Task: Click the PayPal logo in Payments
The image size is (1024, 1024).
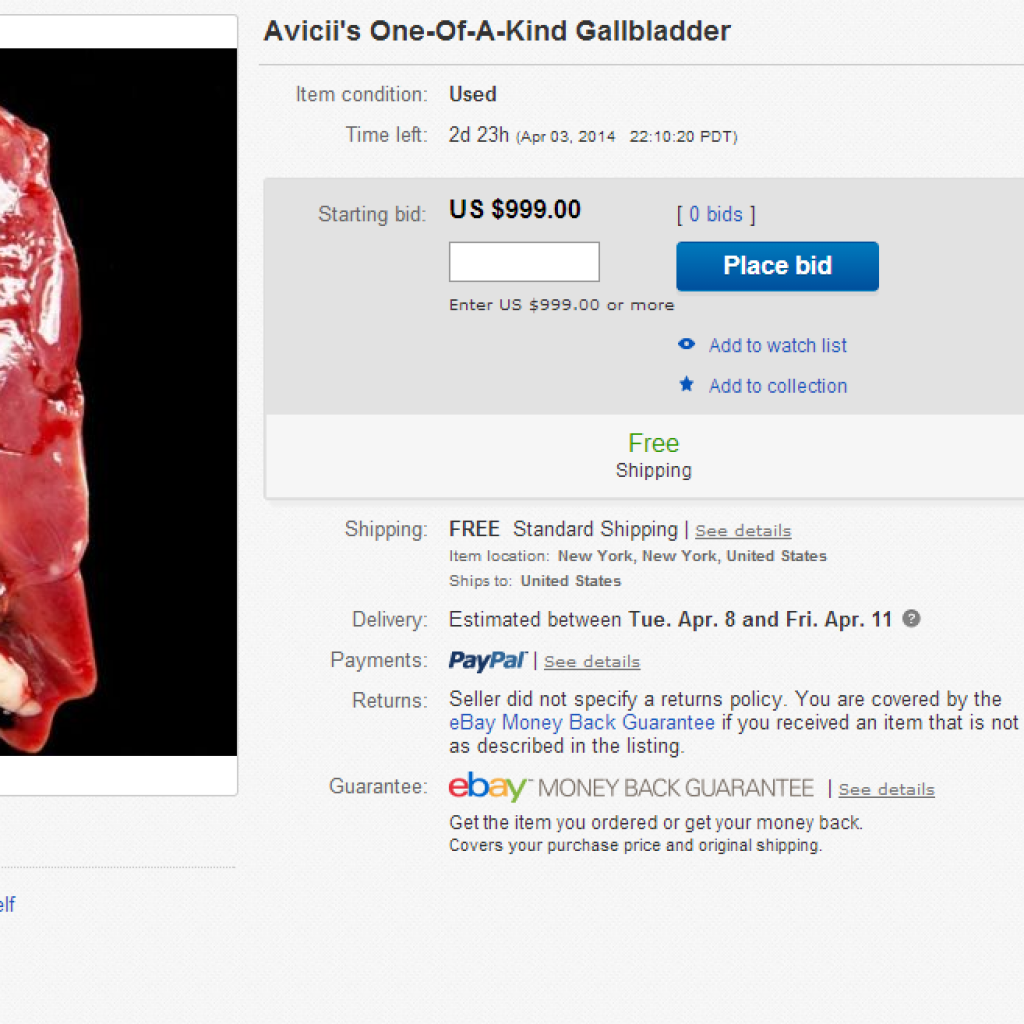Action: tap(487, 660)
